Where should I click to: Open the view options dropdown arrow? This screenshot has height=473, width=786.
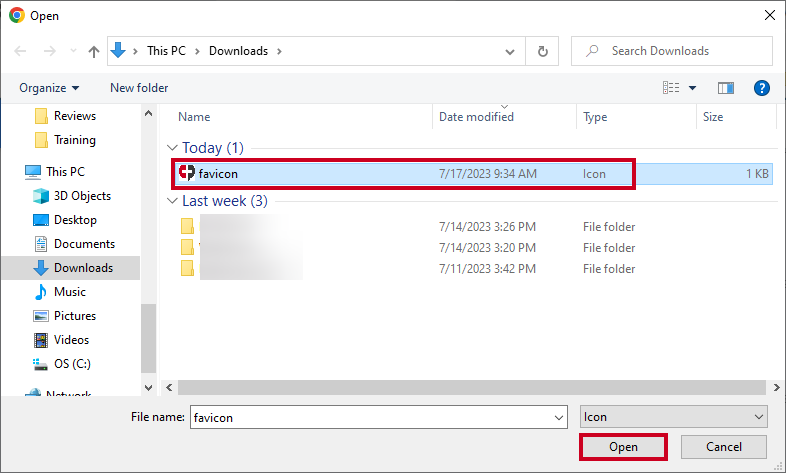[692, 88]
